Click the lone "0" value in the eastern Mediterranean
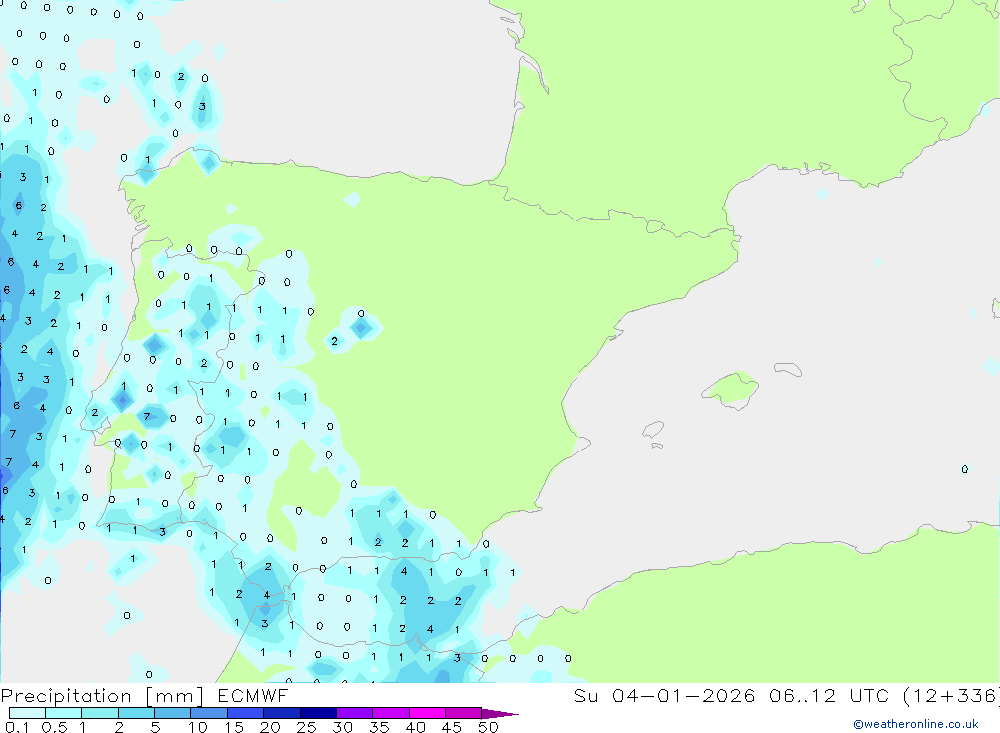1000x733 pixels. coord(965,469)
